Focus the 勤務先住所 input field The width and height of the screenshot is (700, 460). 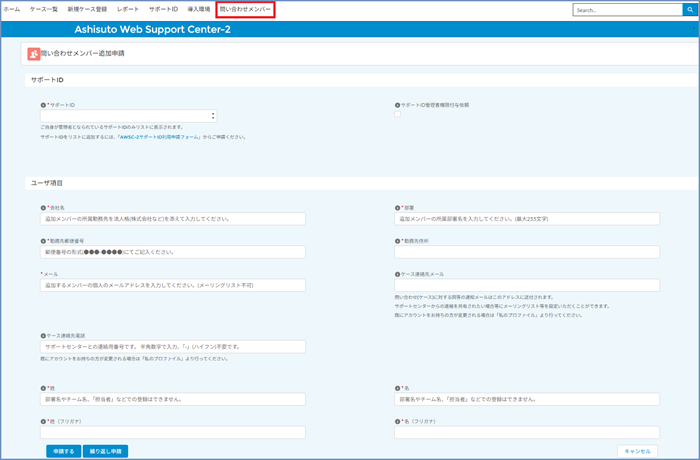527,252
